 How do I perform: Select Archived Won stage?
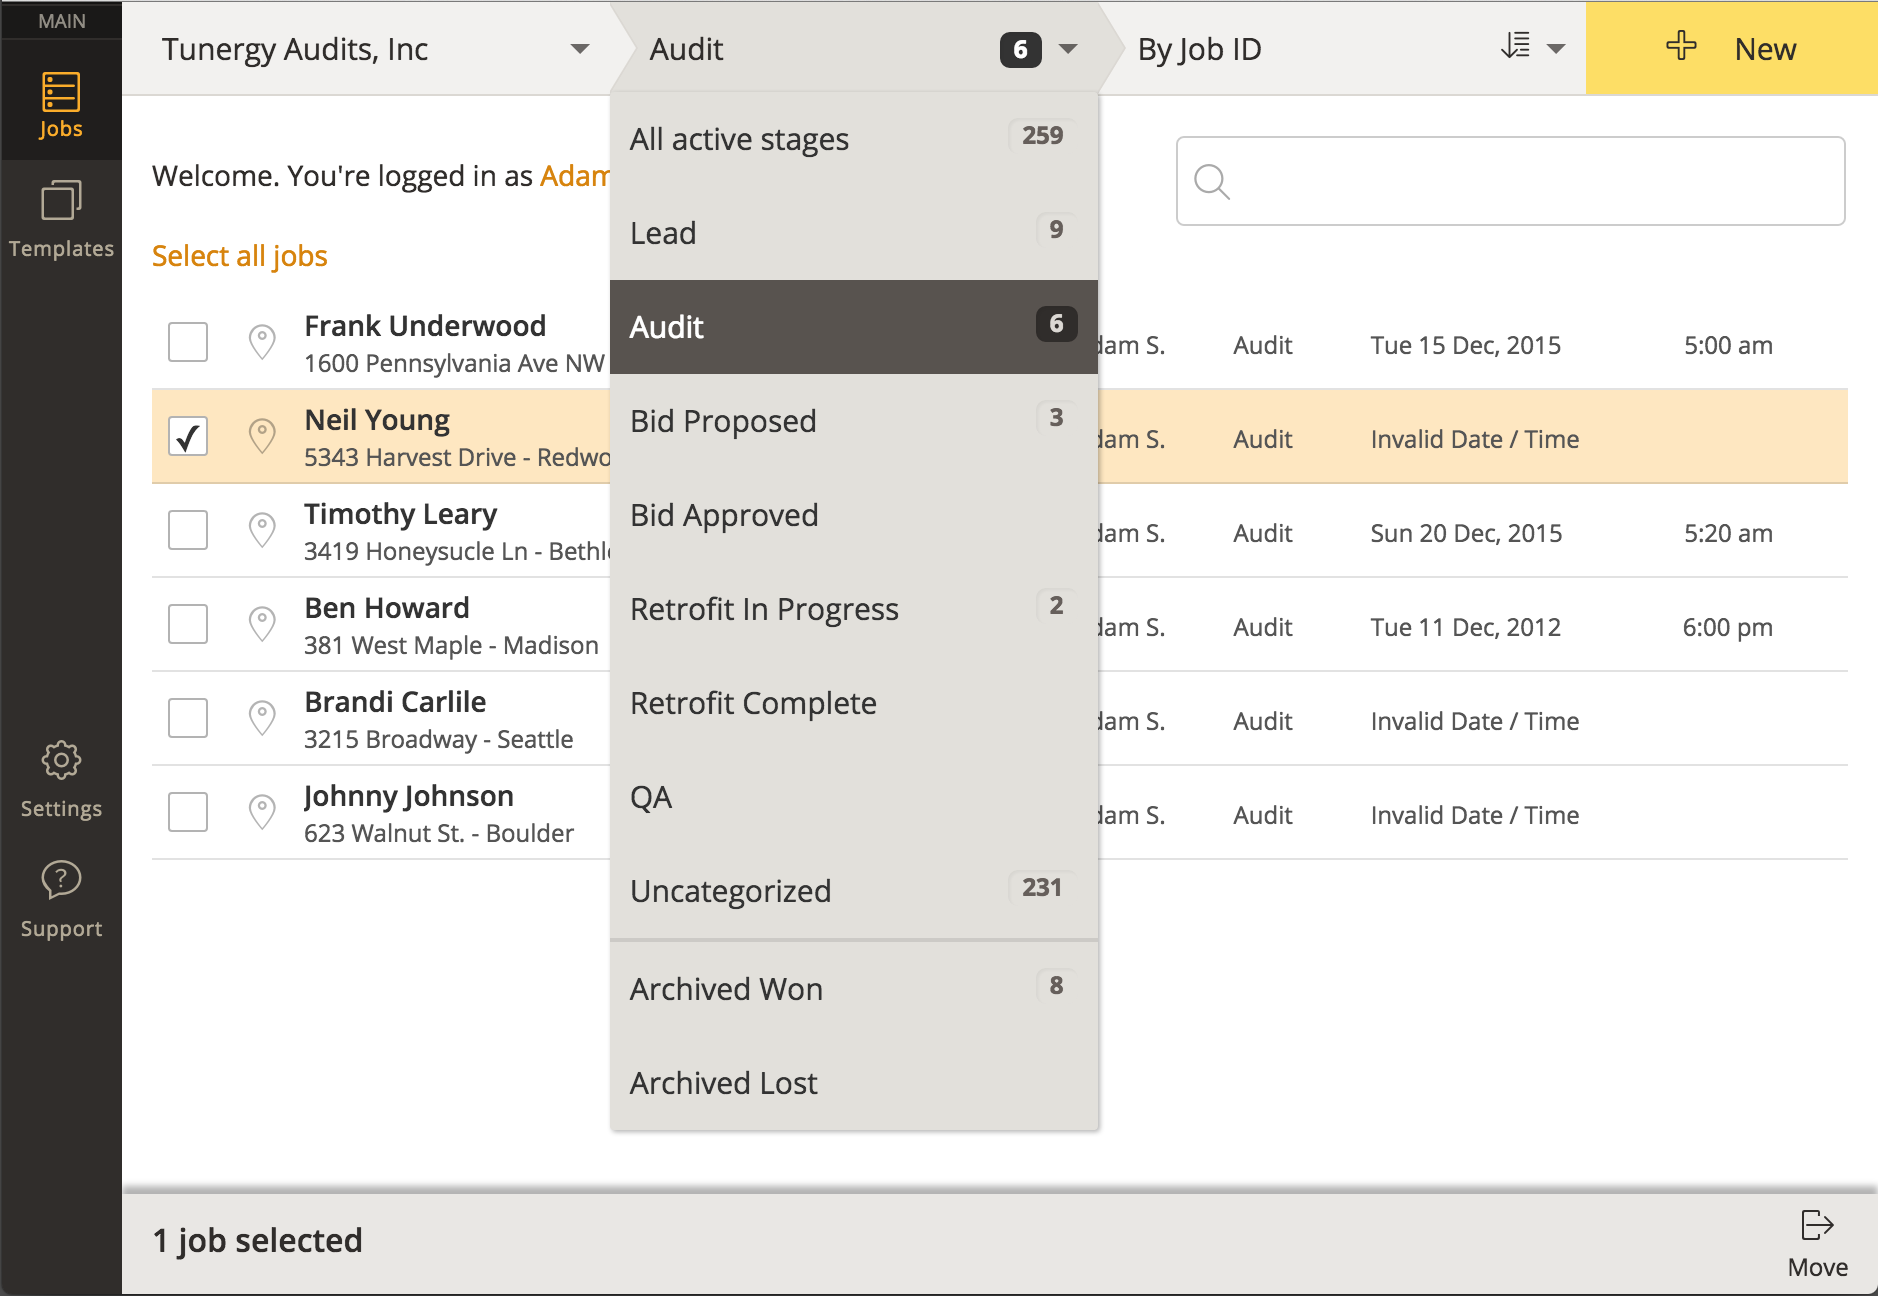point(854,989)
